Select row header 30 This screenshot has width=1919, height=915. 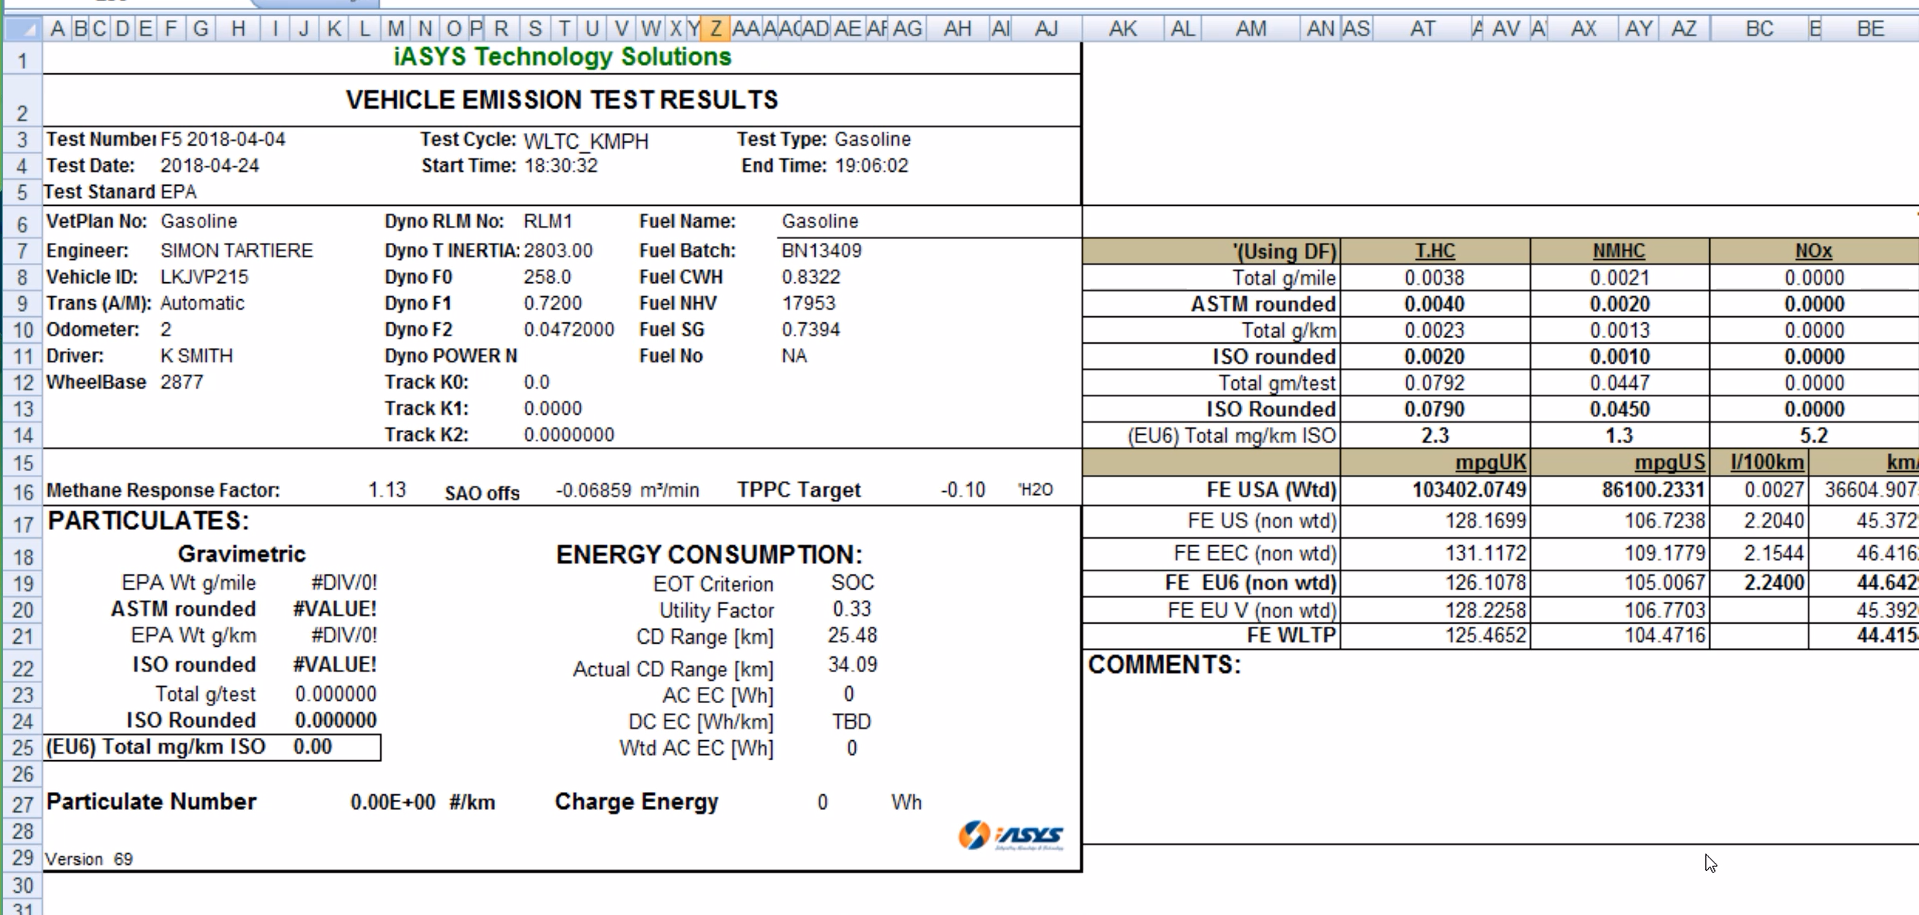click(22, 885)
